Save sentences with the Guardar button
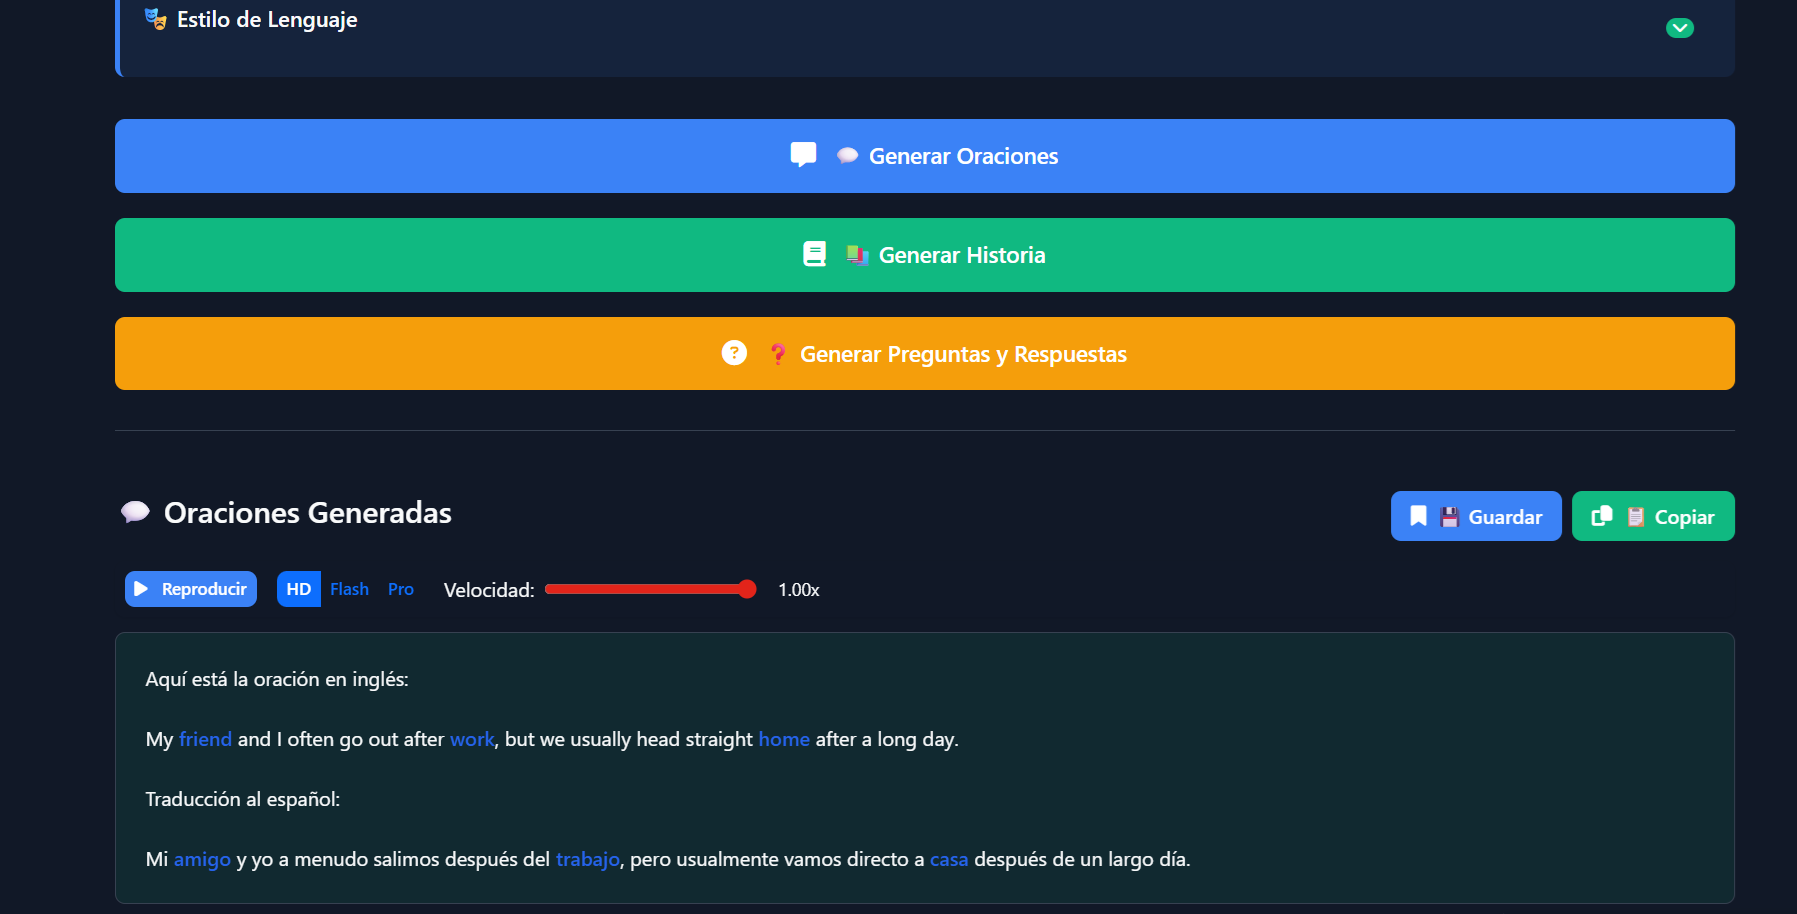Viewport: 1797px width, 914px height. pos(1476,516)
